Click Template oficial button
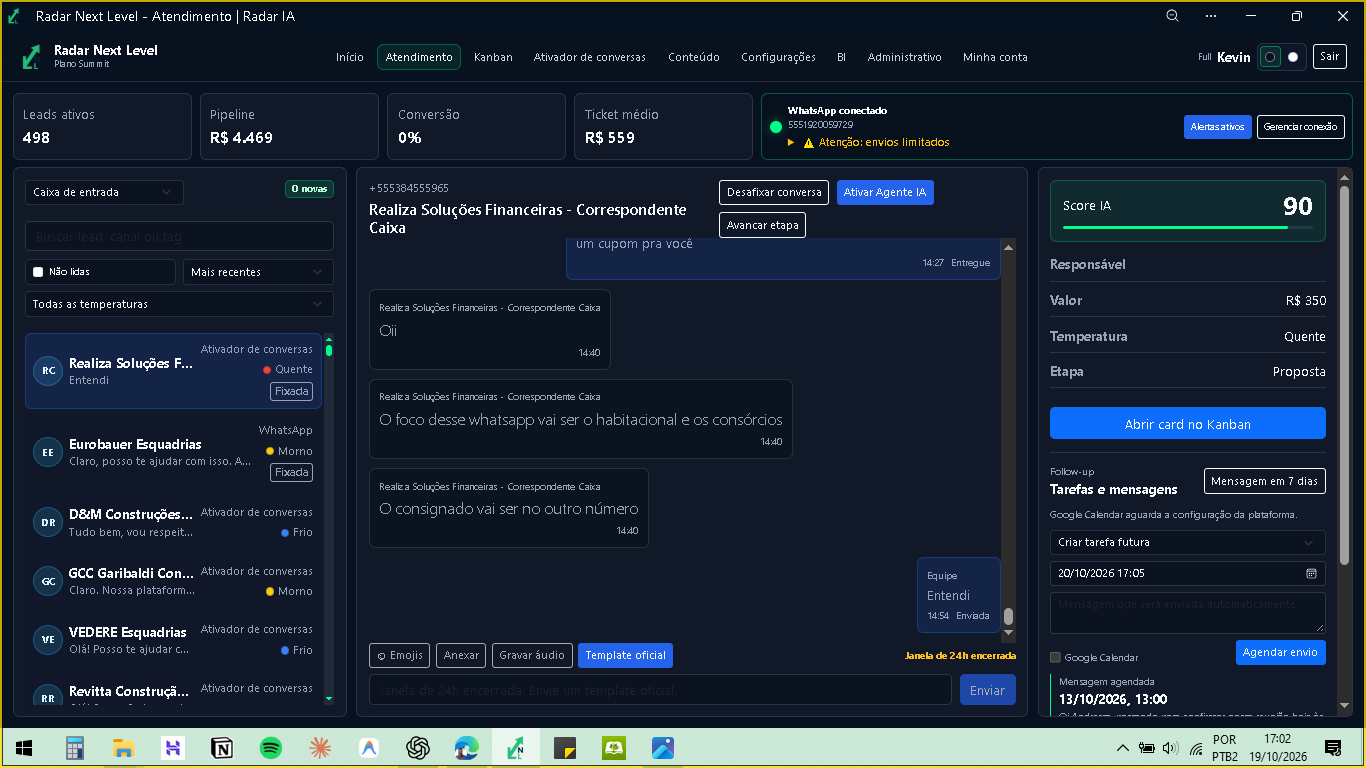The width and height of the screenshot is (1366, 768). 625,655
